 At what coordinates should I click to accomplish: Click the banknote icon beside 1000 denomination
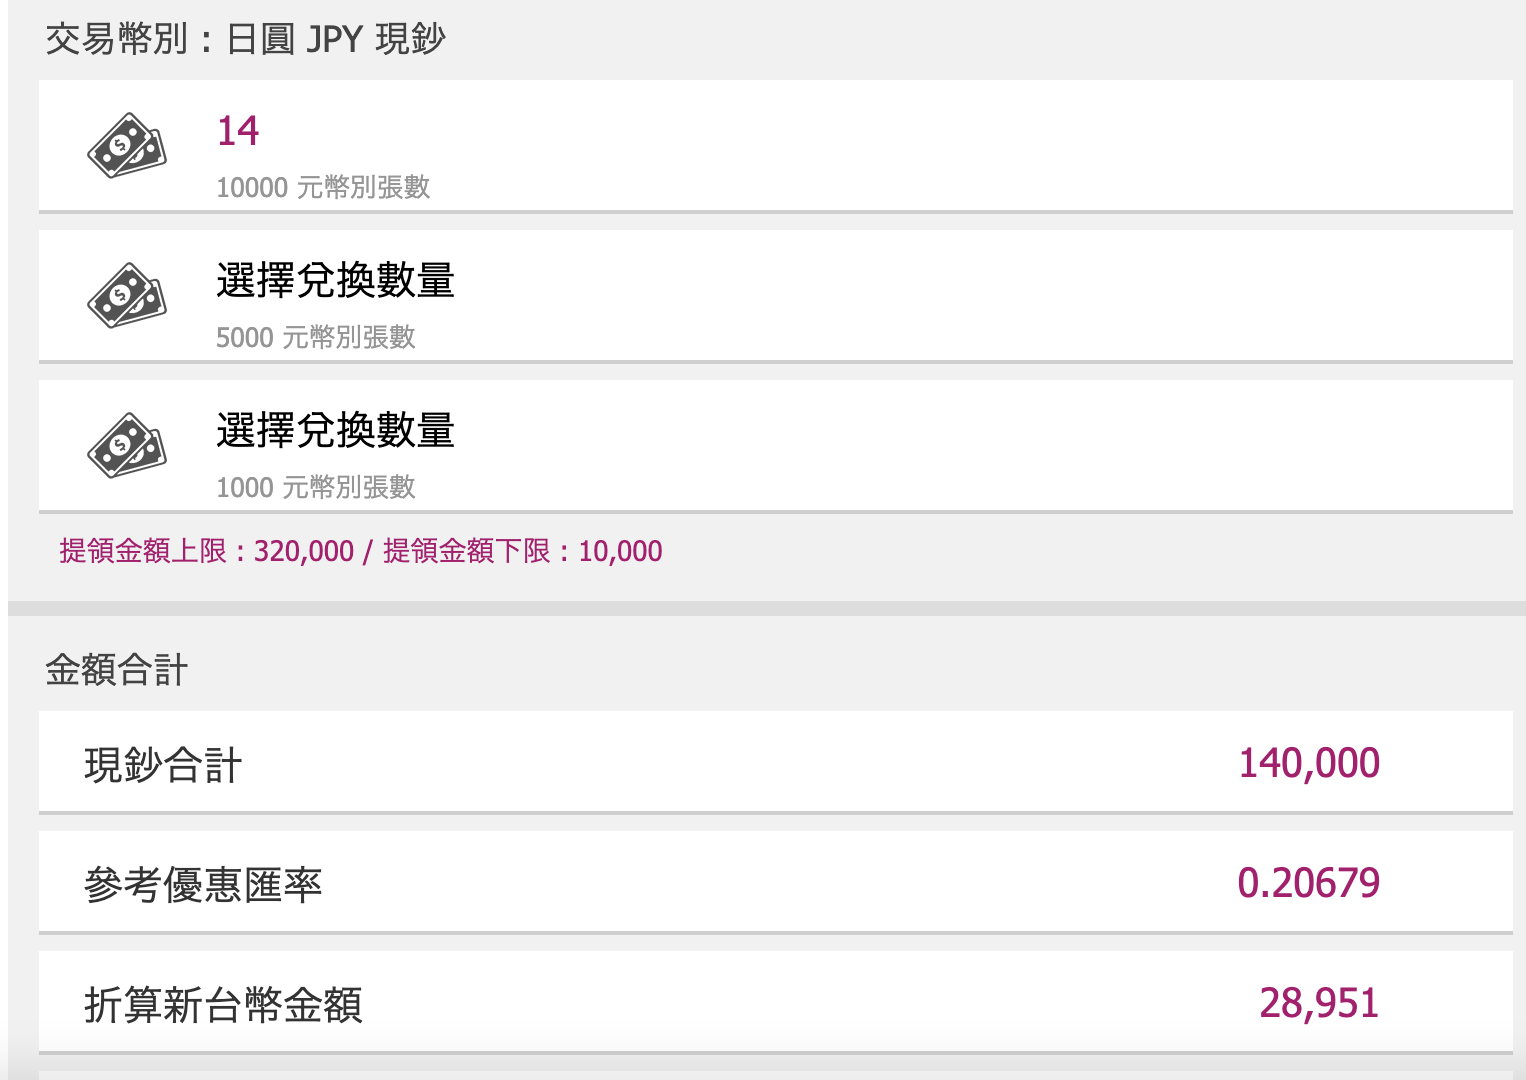click(x=126, y=446)
